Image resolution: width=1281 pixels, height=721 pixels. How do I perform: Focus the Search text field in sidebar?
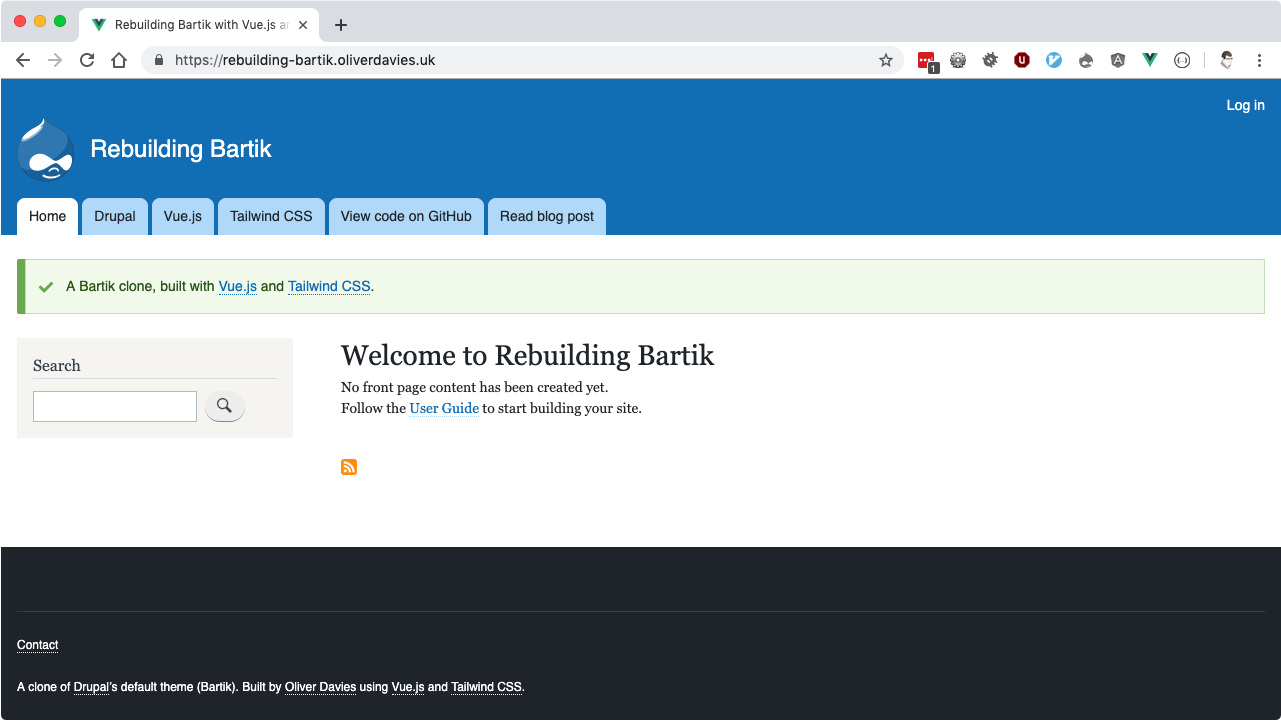(115, 406)
